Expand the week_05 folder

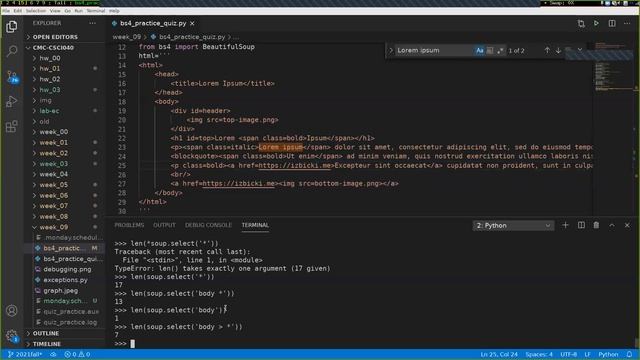[x=53, y=184]
